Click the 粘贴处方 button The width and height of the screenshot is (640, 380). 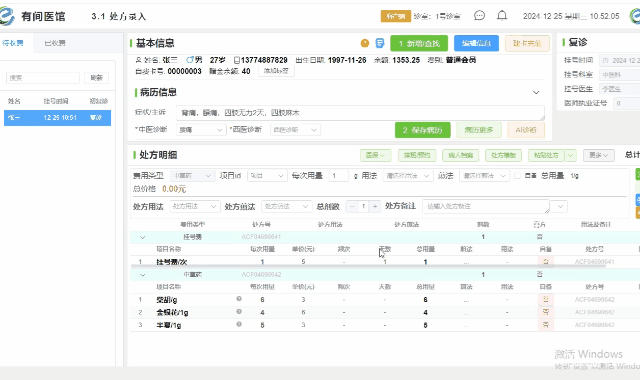pos(546,155)
